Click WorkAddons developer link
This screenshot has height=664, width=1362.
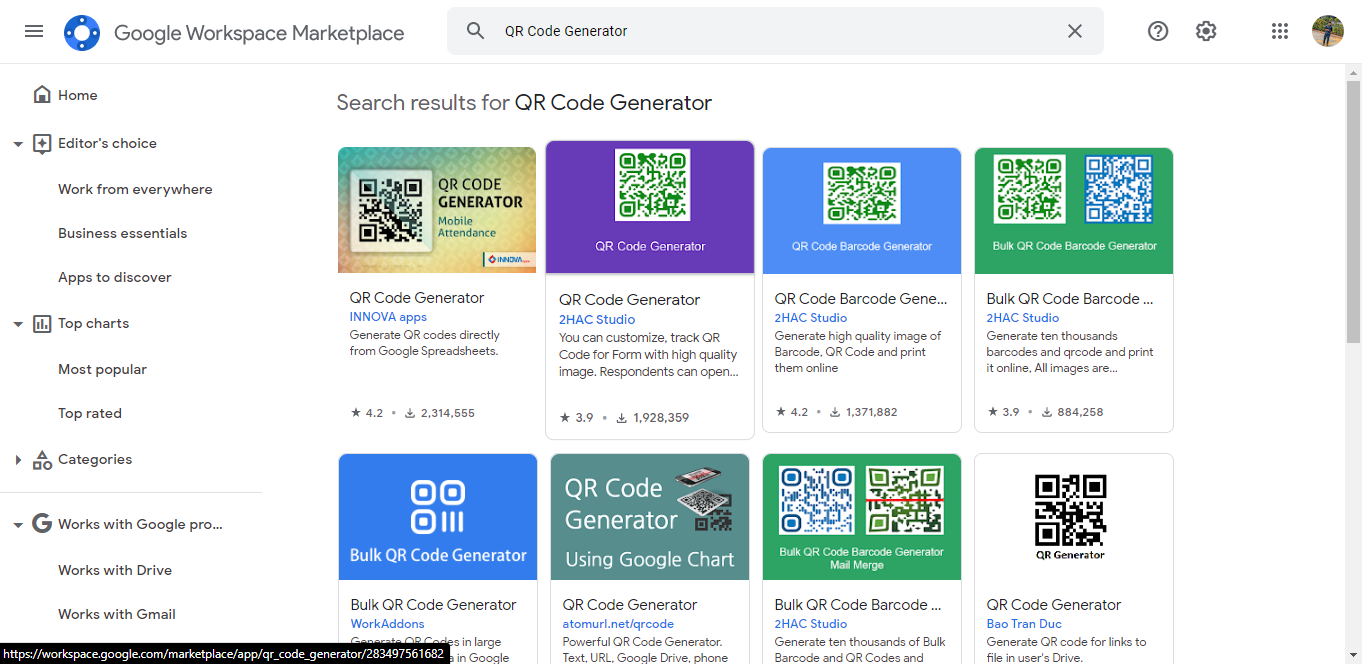click(x=388, y=624)
